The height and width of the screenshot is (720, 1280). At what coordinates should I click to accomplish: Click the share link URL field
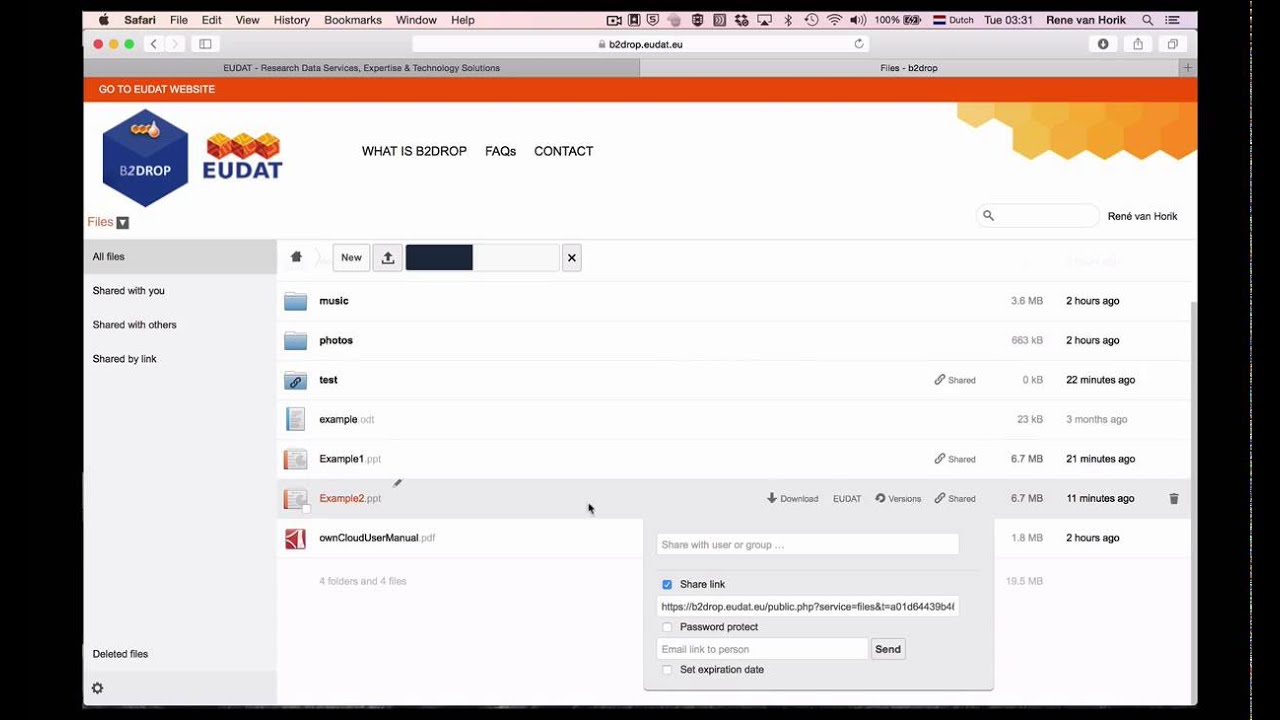click(808, 606)
